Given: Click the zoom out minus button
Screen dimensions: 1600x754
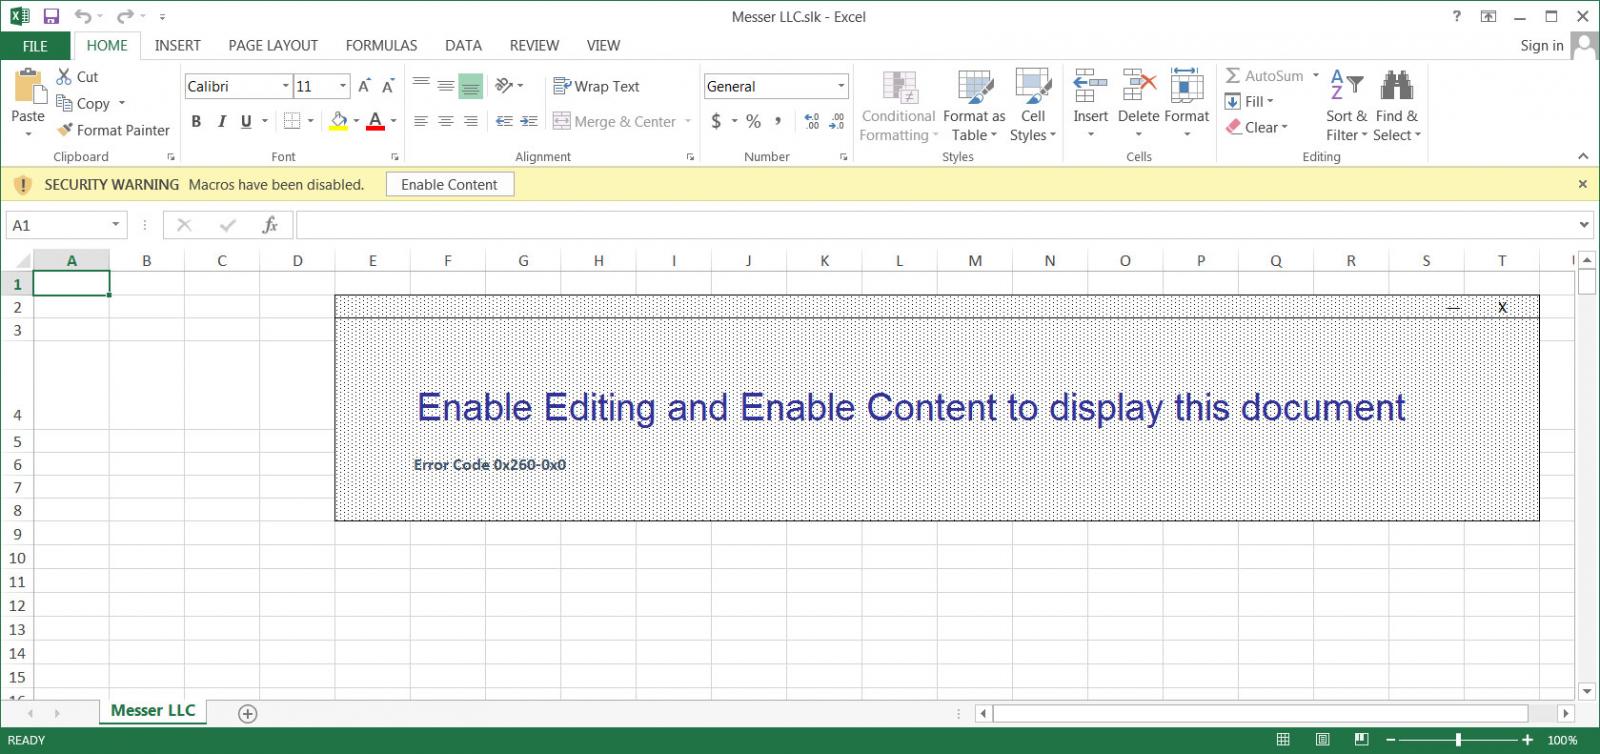Looking at the screenshot, I should click(1390, 740).
